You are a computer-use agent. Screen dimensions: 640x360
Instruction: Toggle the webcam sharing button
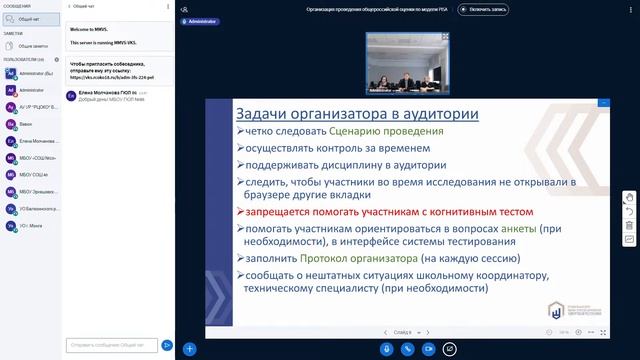[429, 349]
